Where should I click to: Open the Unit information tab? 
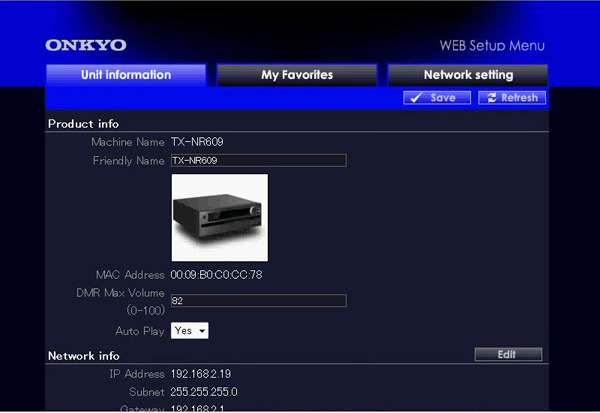point(126,75)
